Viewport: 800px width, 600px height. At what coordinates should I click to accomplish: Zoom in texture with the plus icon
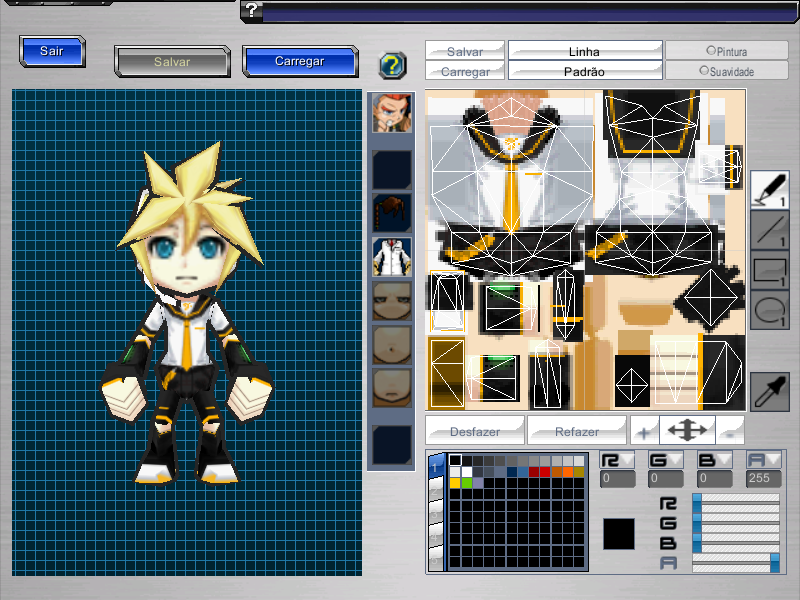tap(644, 432)
